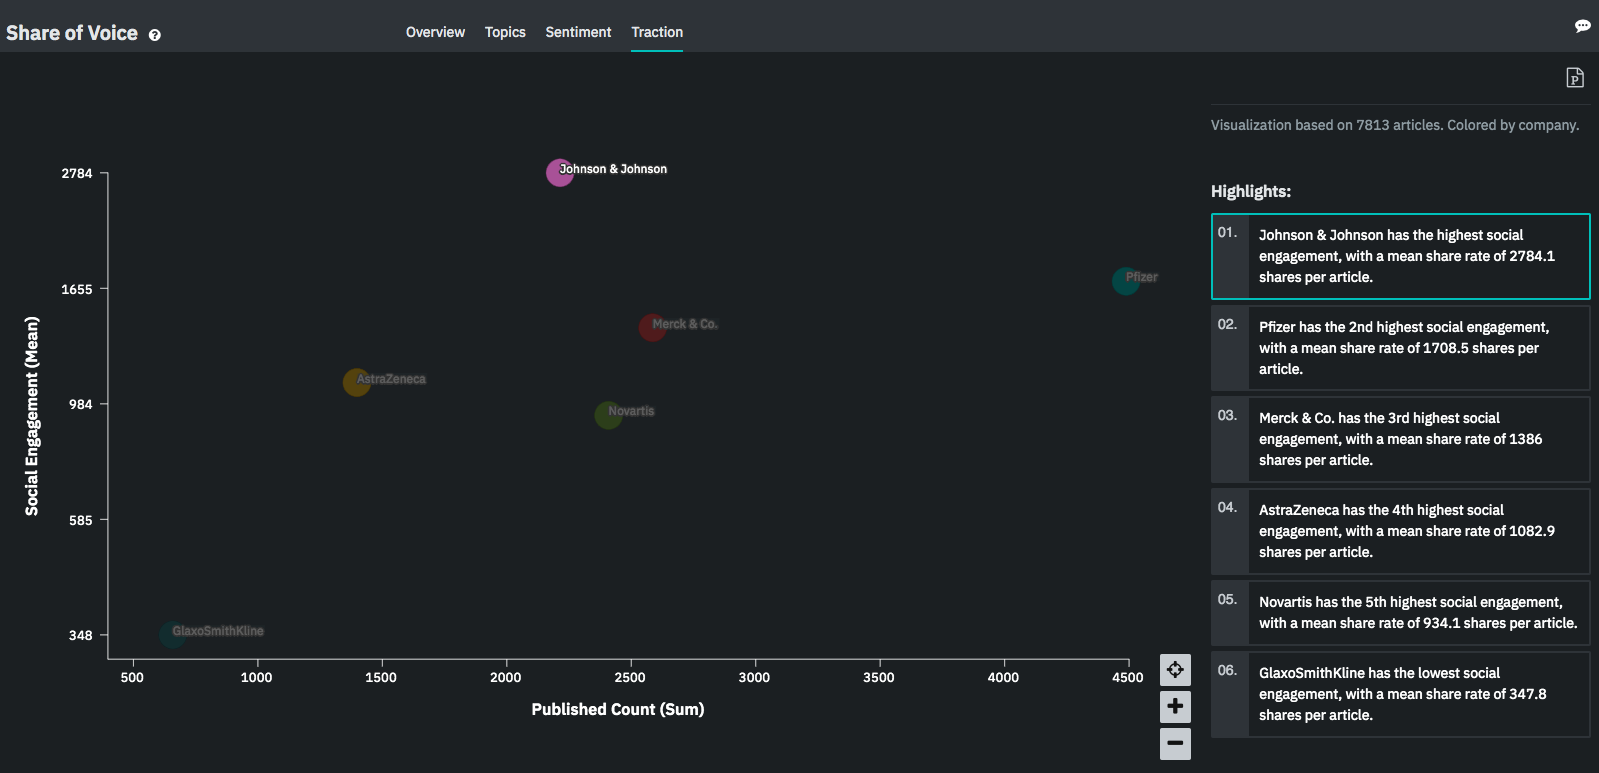This screenshot has width=1599, height=773.
Task: Click the 500 x-axis tick label
Action: 132,677
